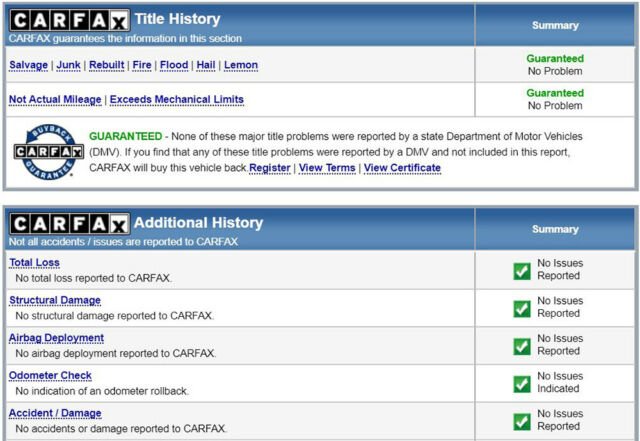Click the green checkmark in Odometer Check row
This screenshot has width=640, height=441.
point(522,384)
